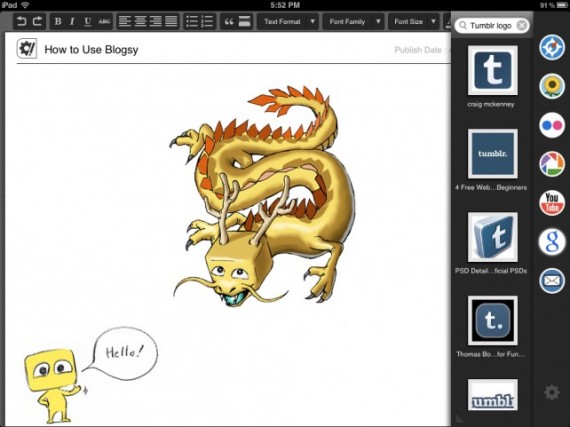Clear the Tumblr logo search text

[x=521, y=25]
